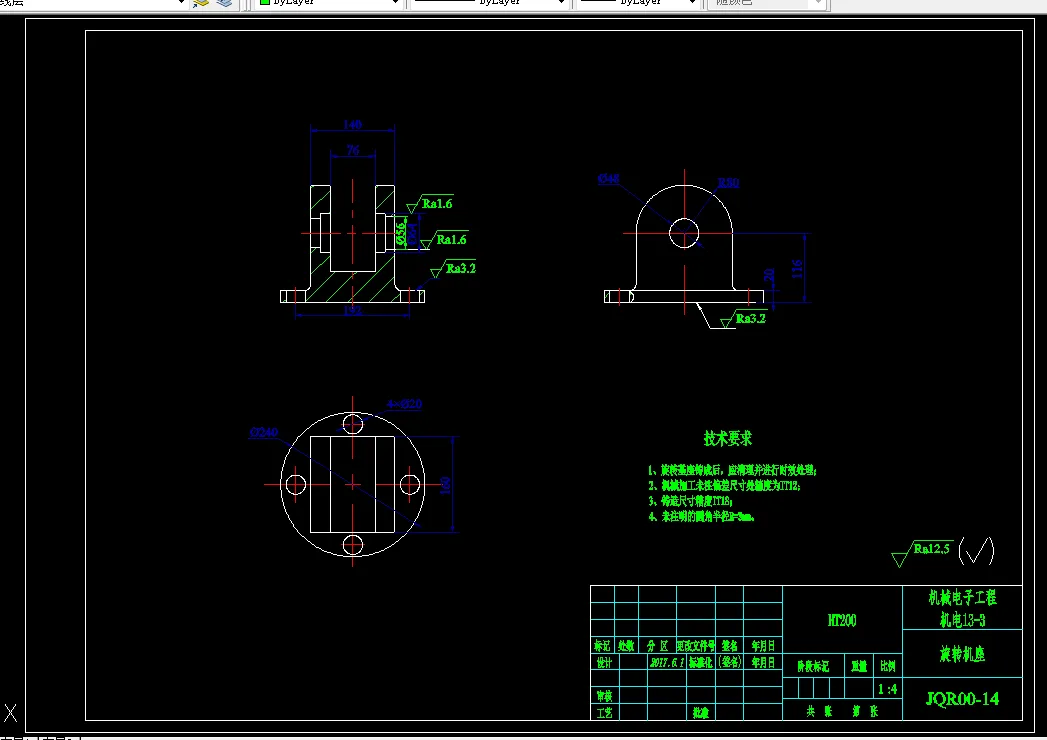Select the 分区 cell in title block
1047x740 pixels.
click(657, 646)
